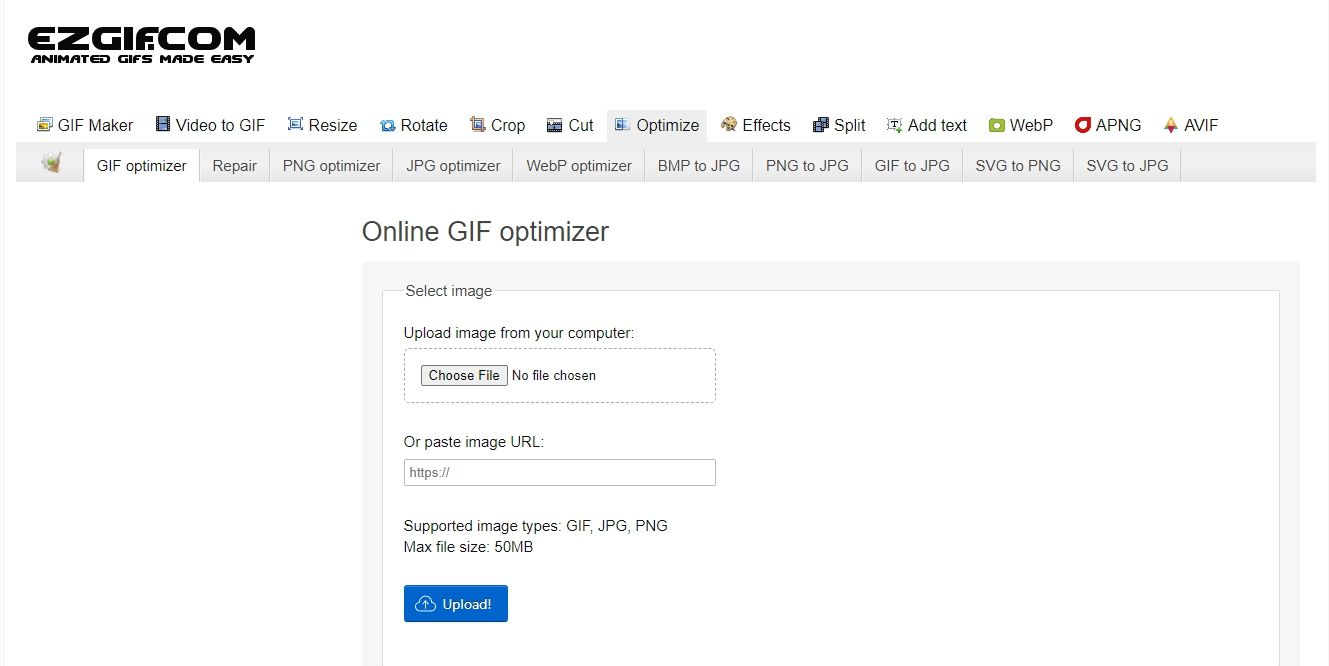Open the Crop tool
Image resolution: width=1329 pixels, height=666 pixels.
coord(497,125)
